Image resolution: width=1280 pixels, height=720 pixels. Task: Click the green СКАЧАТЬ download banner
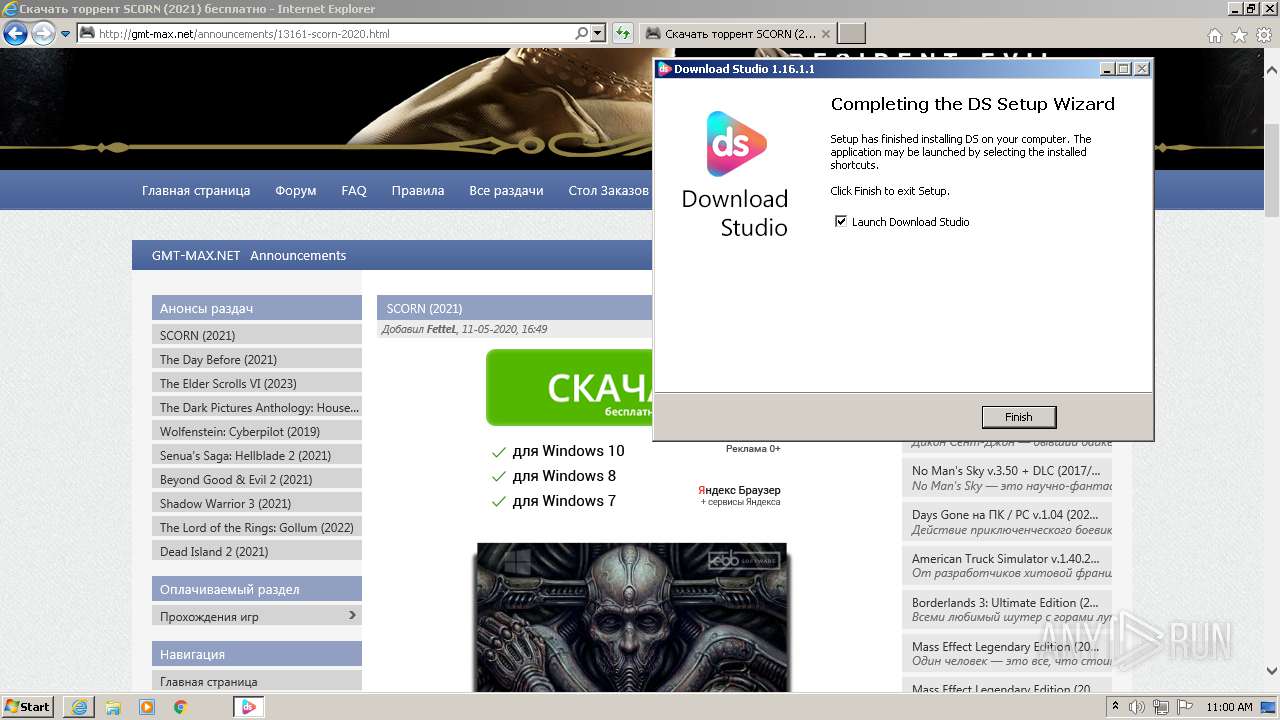[569, 387]
